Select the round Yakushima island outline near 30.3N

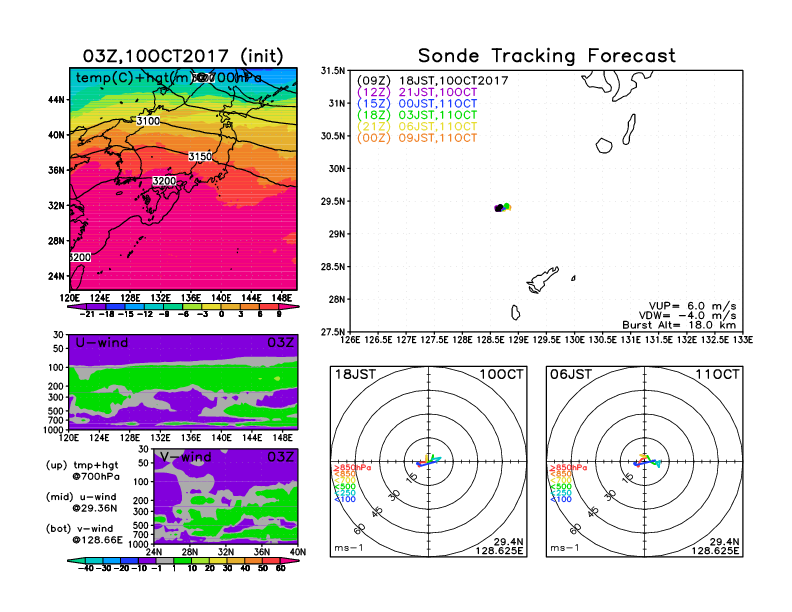pyautogui.click(x=604, y=146)
